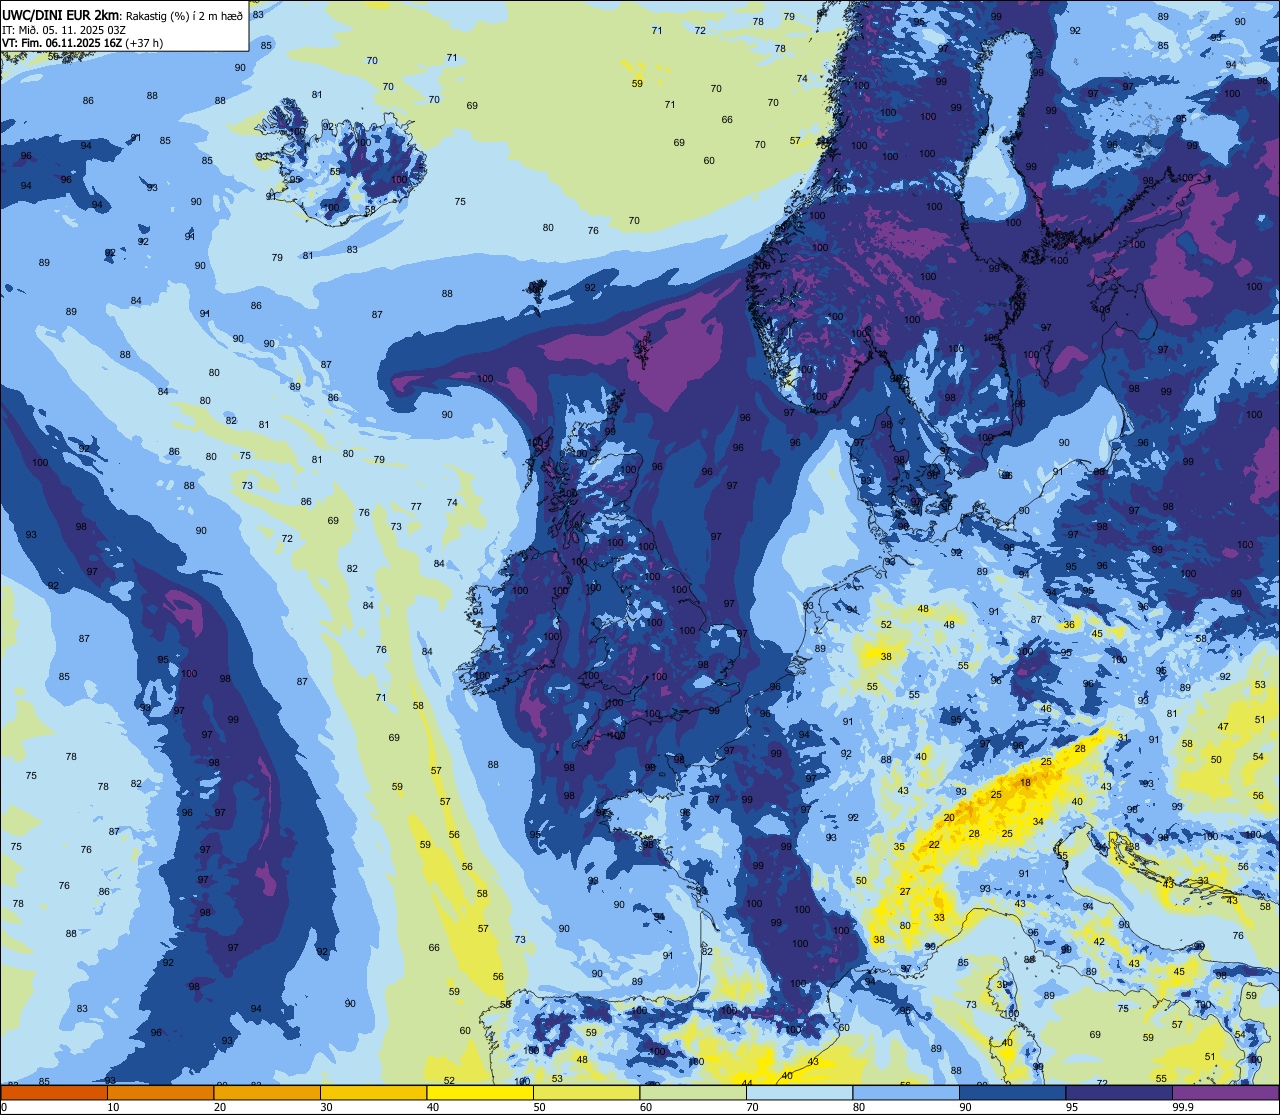Click the lowest humidity value '18' over the Alps
The height and width of the screenshot is (1115, 1280).
tap(1025, 782)
